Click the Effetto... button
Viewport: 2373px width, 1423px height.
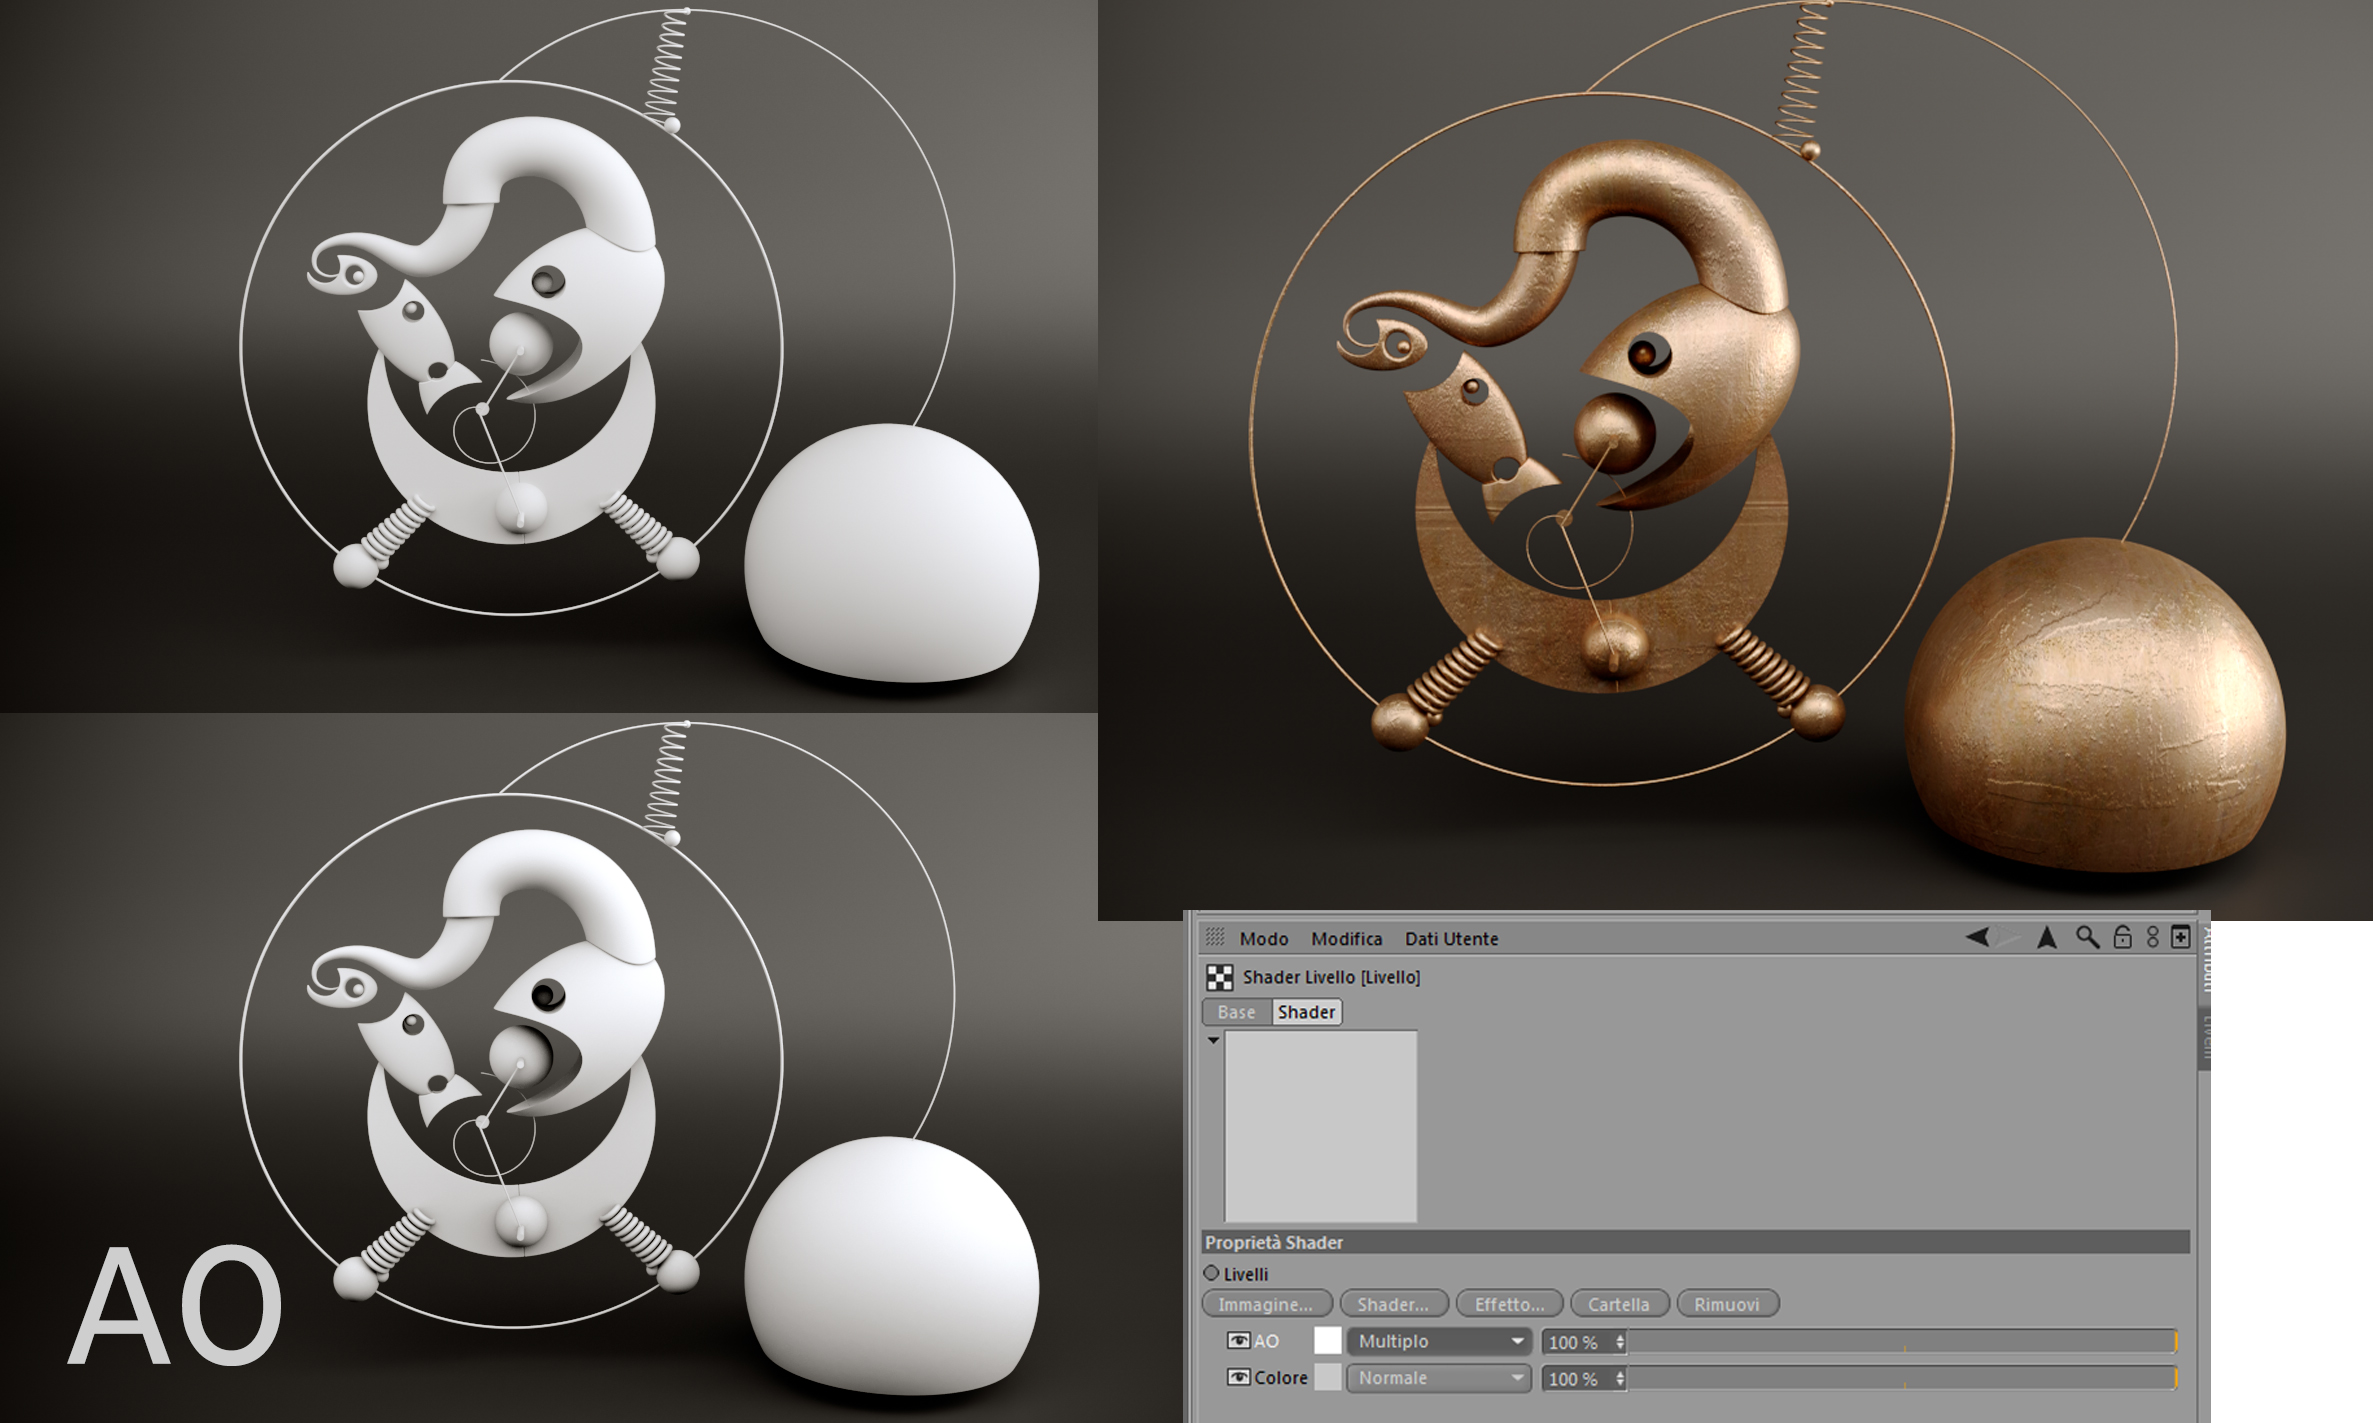1509,1304
